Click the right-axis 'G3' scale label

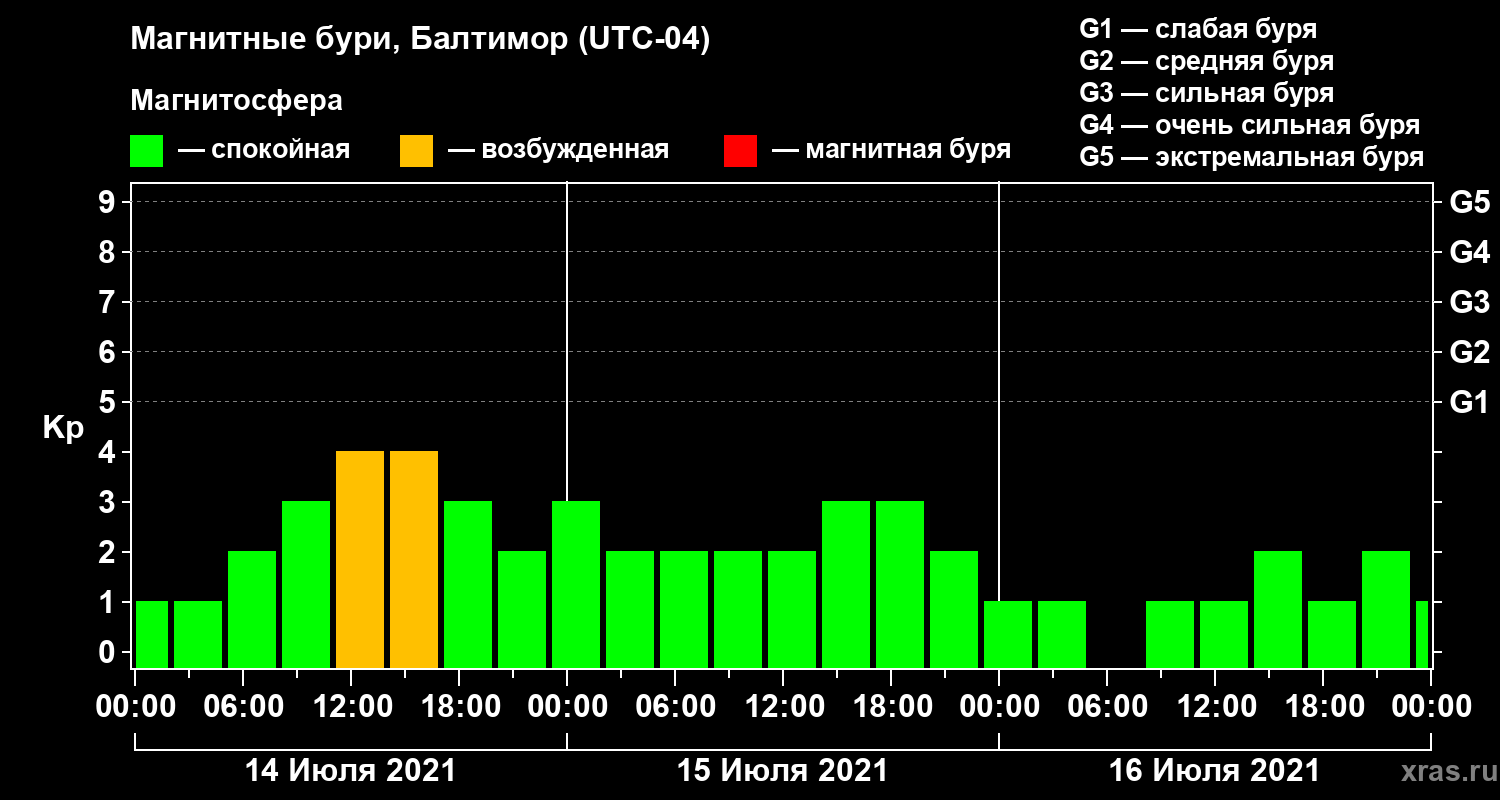(1469, 303)
